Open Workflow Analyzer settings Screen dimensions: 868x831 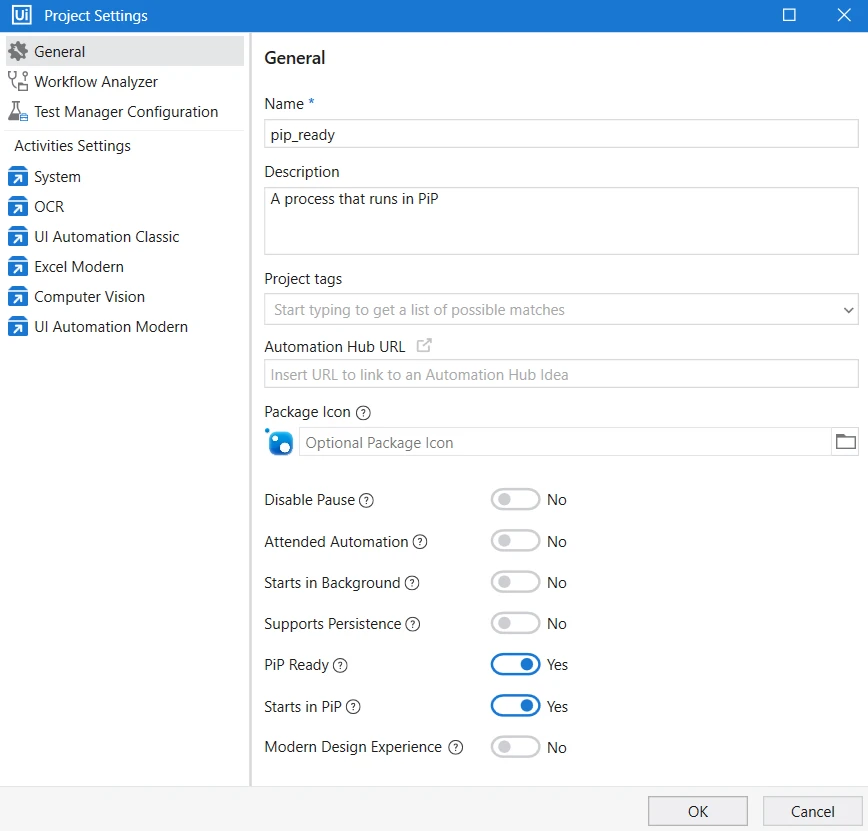pos(125,81)
